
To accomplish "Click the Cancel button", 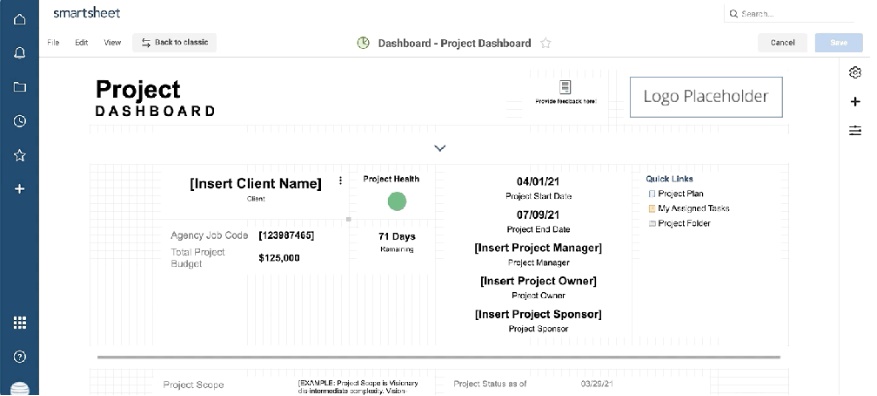I will pyautogui.click(x=782, y=43).
